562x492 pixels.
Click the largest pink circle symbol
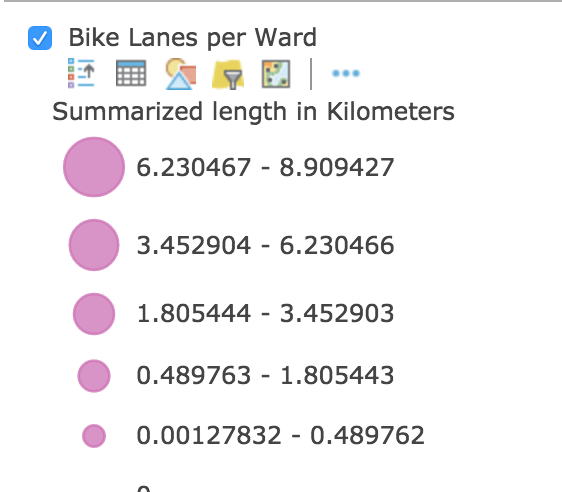[x=94, y=167]
